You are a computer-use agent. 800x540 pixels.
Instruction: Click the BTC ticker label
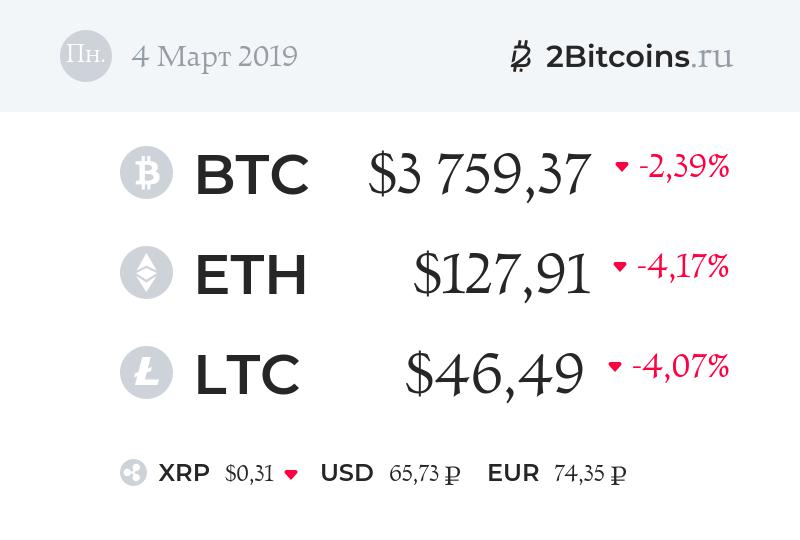pos(251,175)
